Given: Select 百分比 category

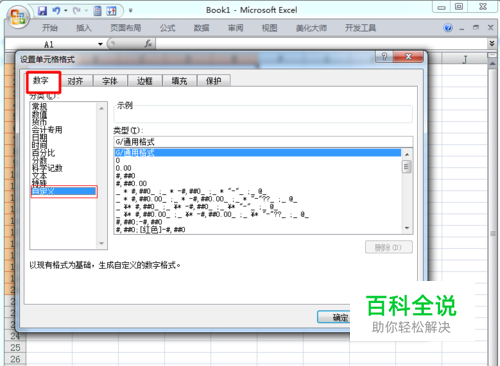Looking at the screenshot, I should click(x=43, y=153).
